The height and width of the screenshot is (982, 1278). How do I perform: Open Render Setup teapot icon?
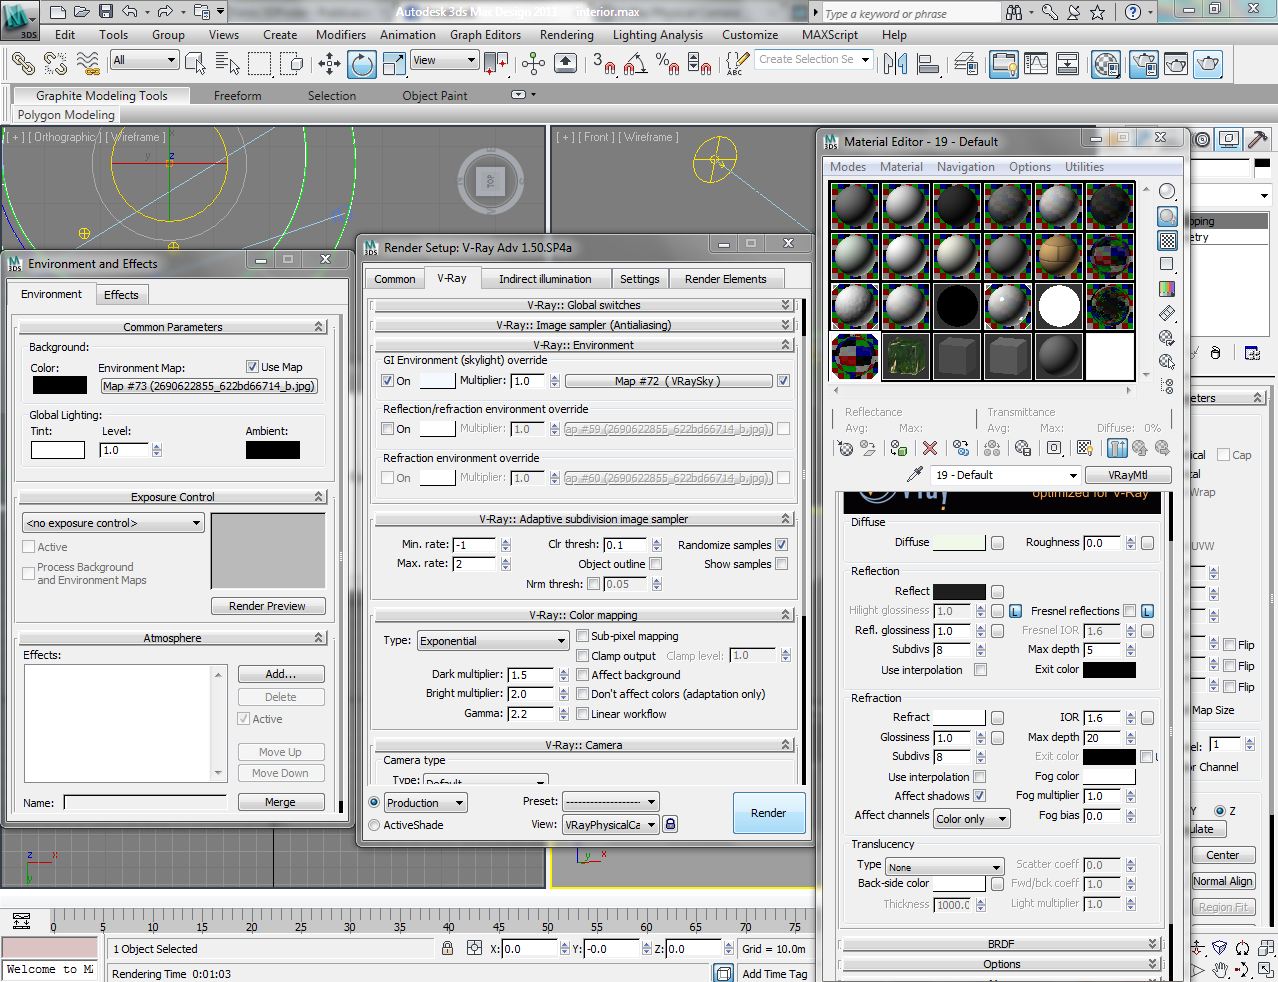(x=1143, y=64)
